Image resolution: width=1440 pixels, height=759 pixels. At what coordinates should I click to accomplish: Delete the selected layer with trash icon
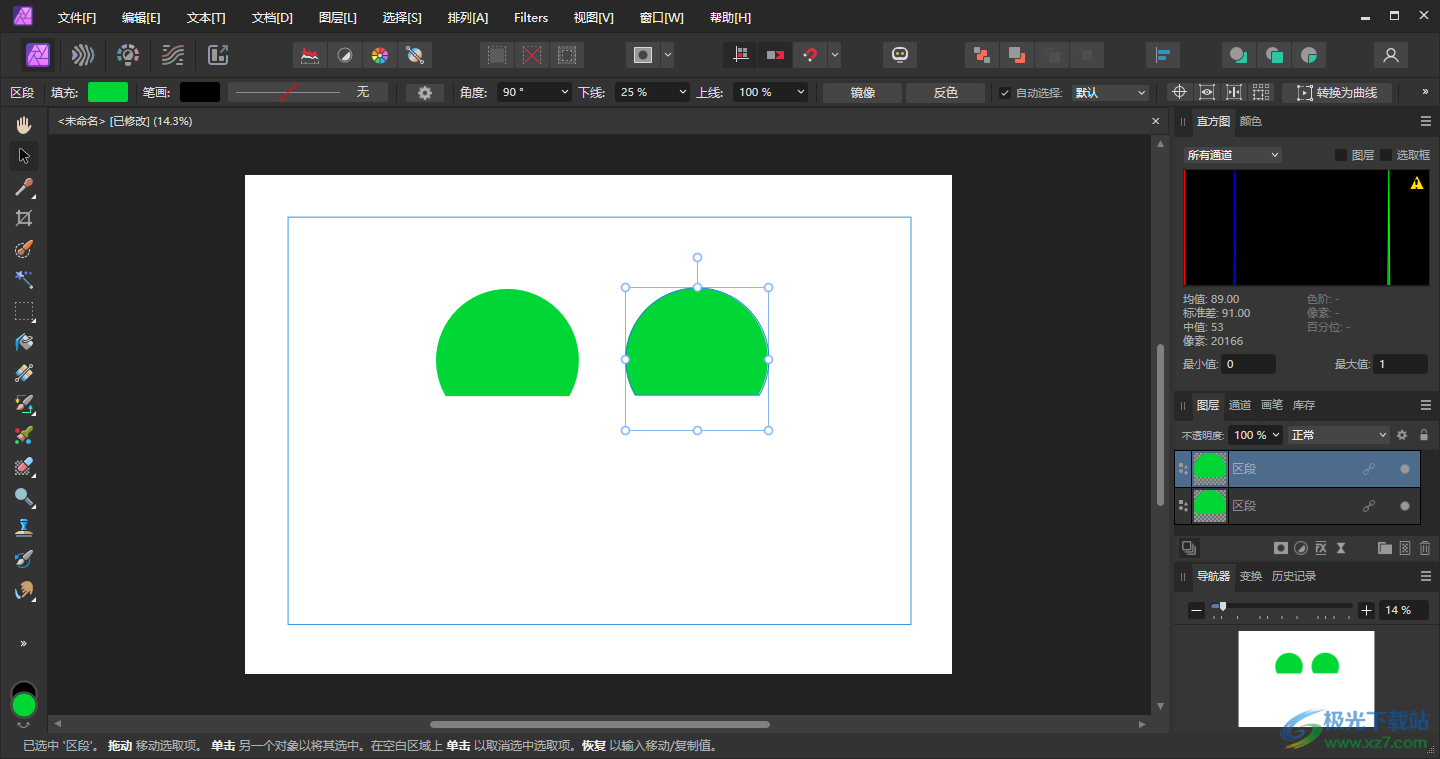click(x=1425, y=548)
